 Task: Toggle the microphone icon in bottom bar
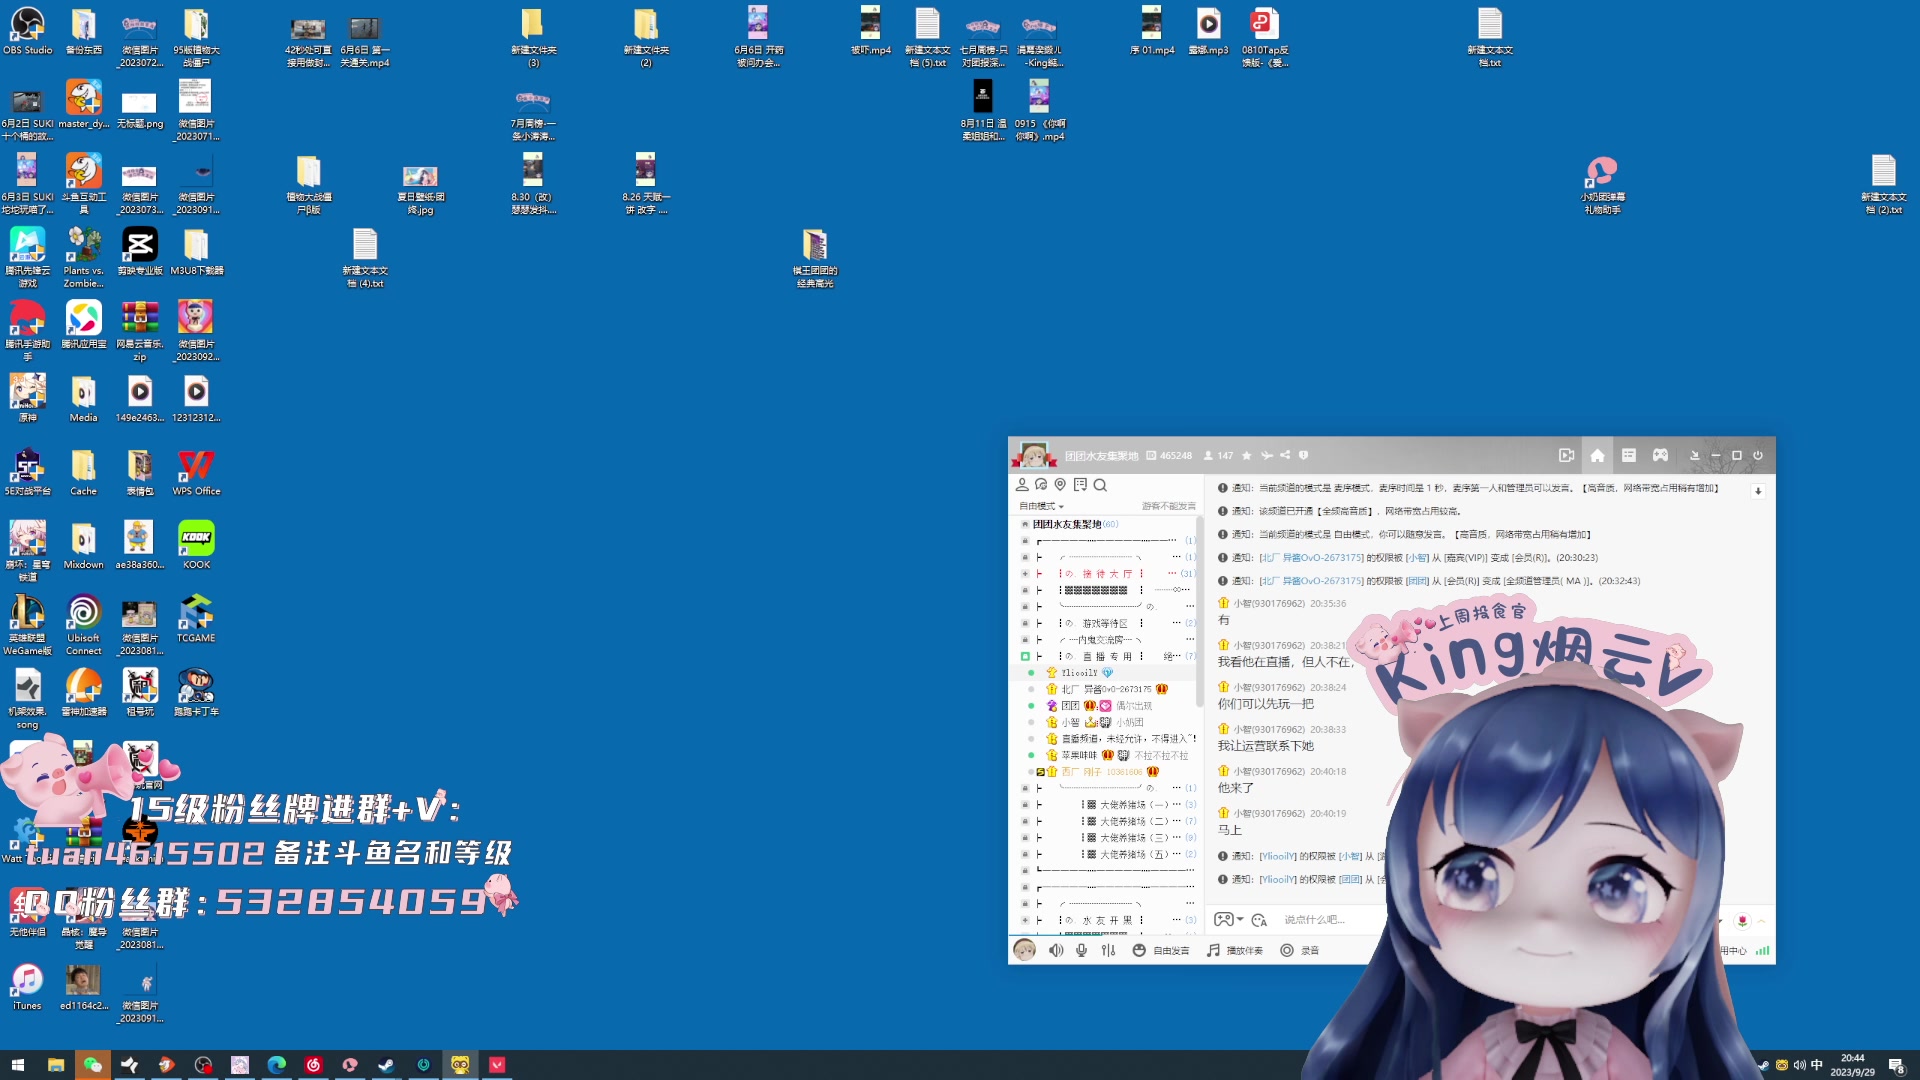click(x=1081, y=951)
